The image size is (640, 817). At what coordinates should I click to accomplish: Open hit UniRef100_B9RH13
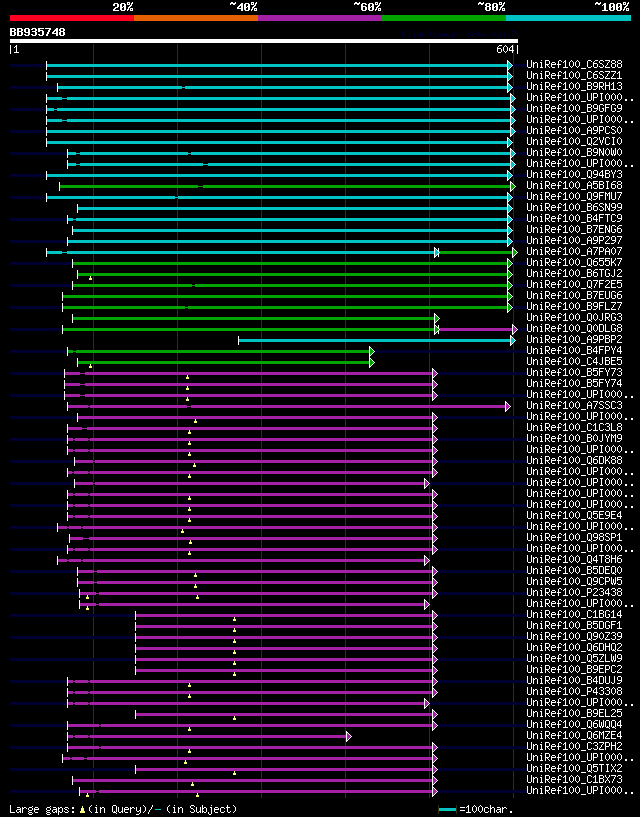pos(574,86)
